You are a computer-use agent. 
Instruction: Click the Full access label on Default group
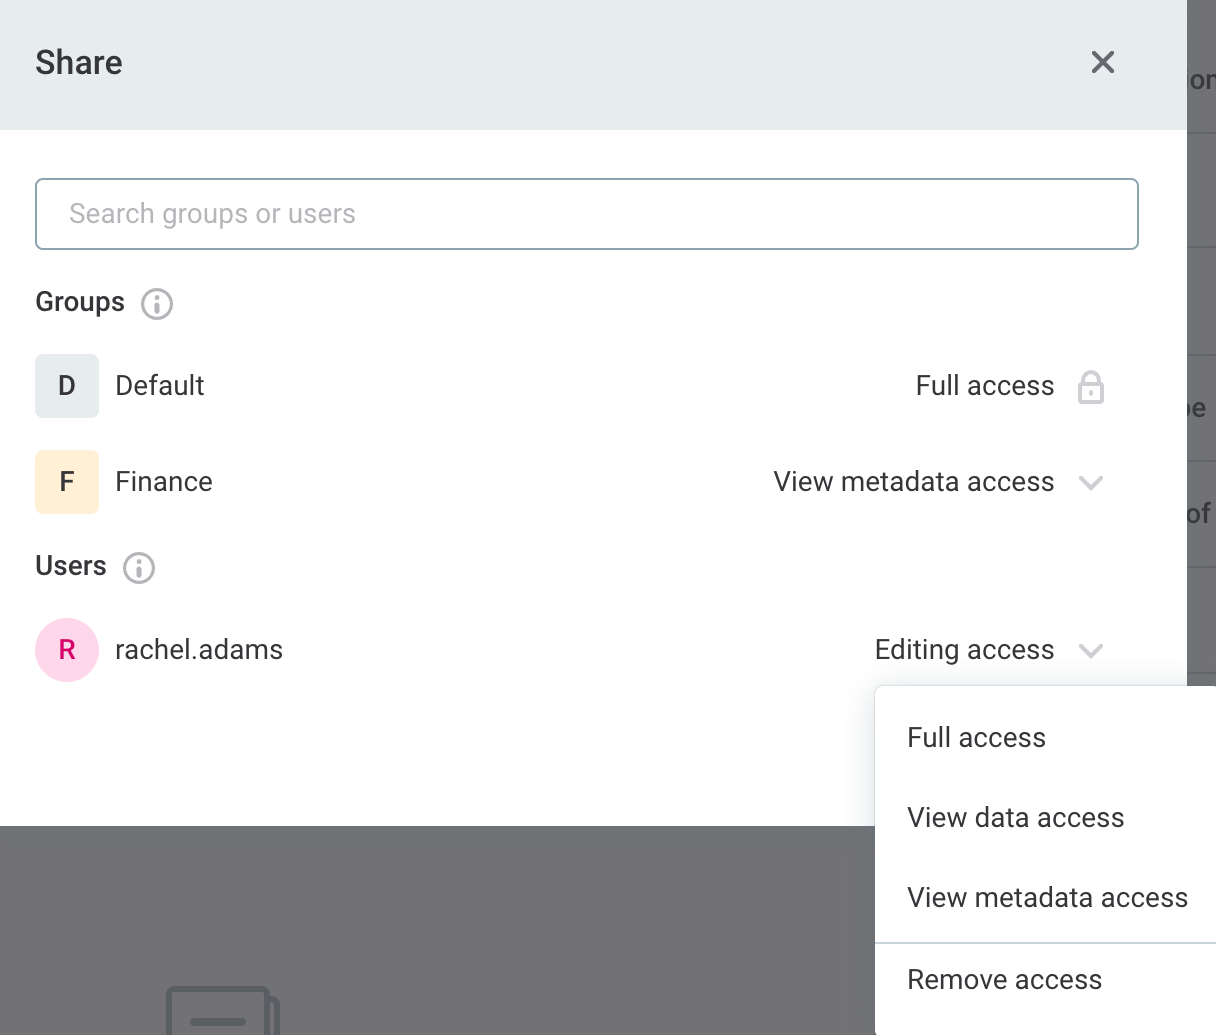[985, 386]
